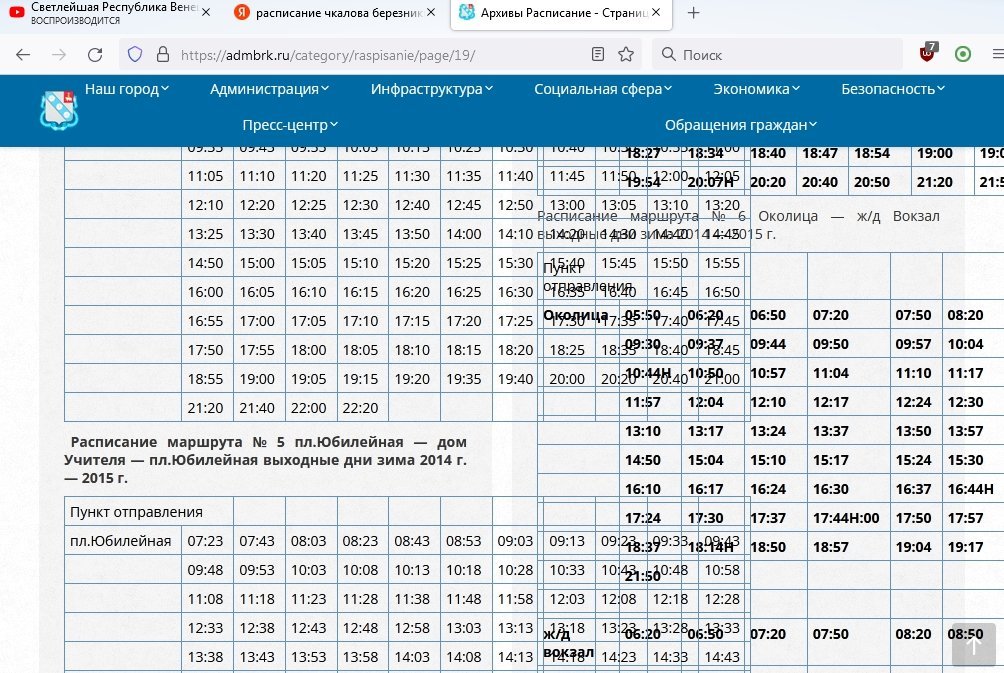Expand the «Администрация» dropdown menu
The height and width of the screenshot is (673, 1004).
pyautogui.click(x=270, y=89)
